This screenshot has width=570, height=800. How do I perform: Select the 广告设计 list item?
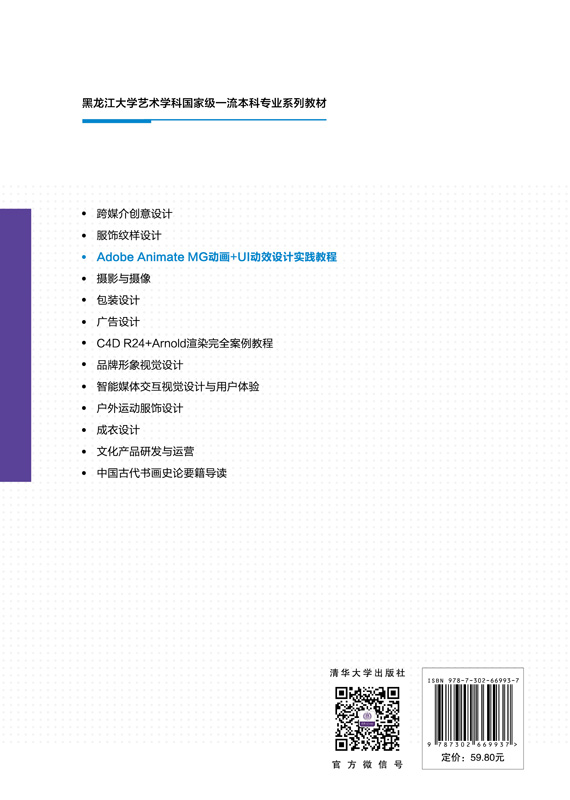click(118, 321)
